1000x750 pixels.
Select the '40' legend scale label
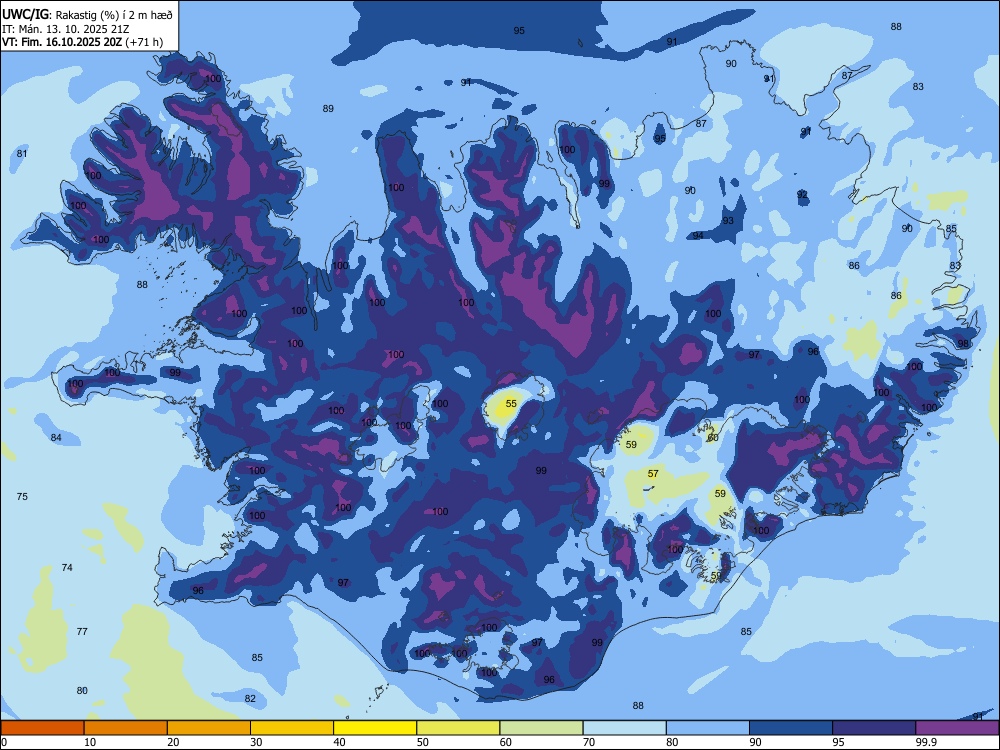339,742
